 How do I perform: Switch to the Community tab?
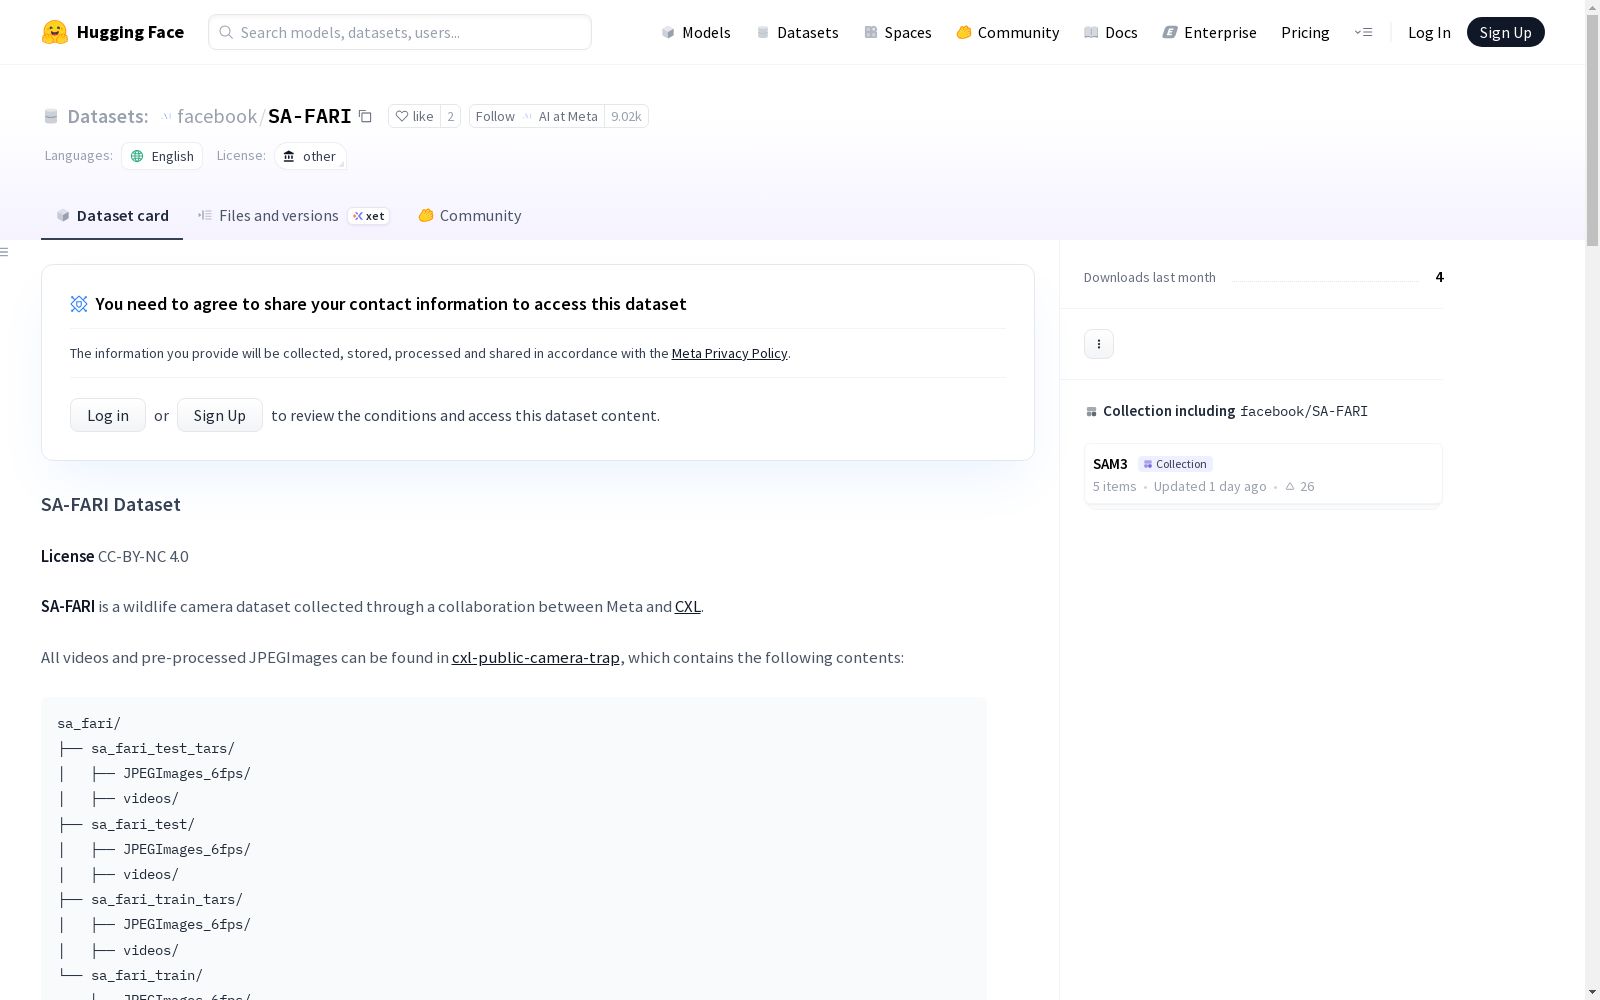pos(469,216)
